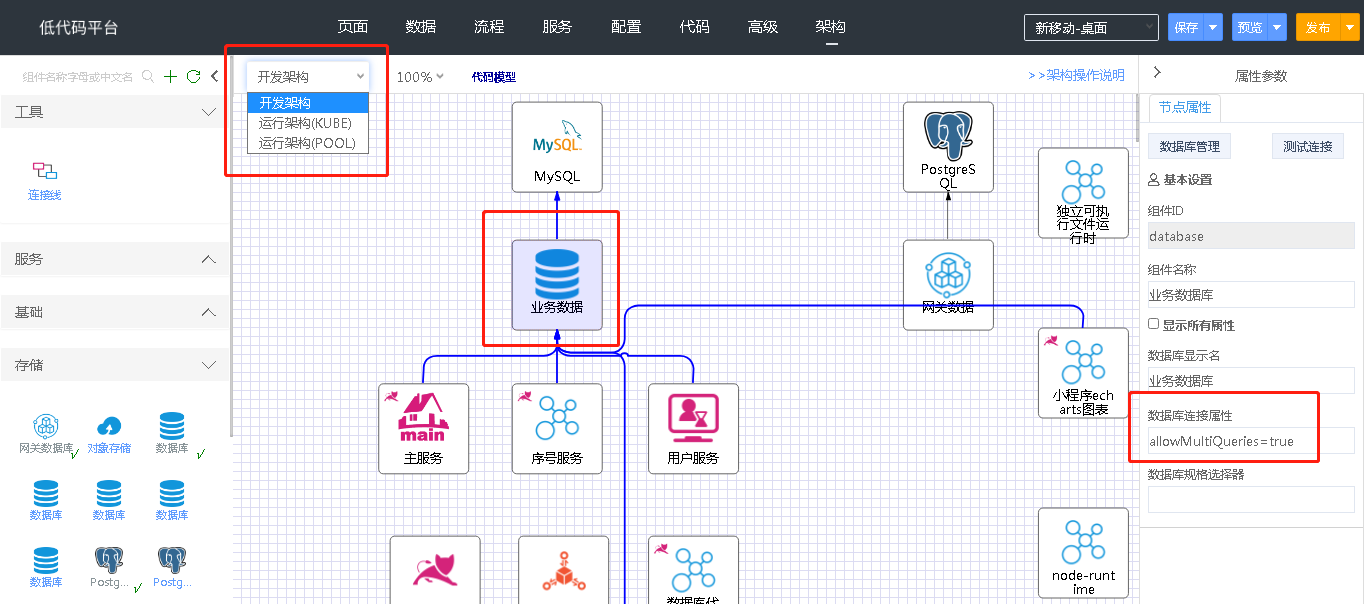This screenshot has height=604, width=1364.
Task: Select the 连接线 connector tool
Action: [x=45, y=180]
